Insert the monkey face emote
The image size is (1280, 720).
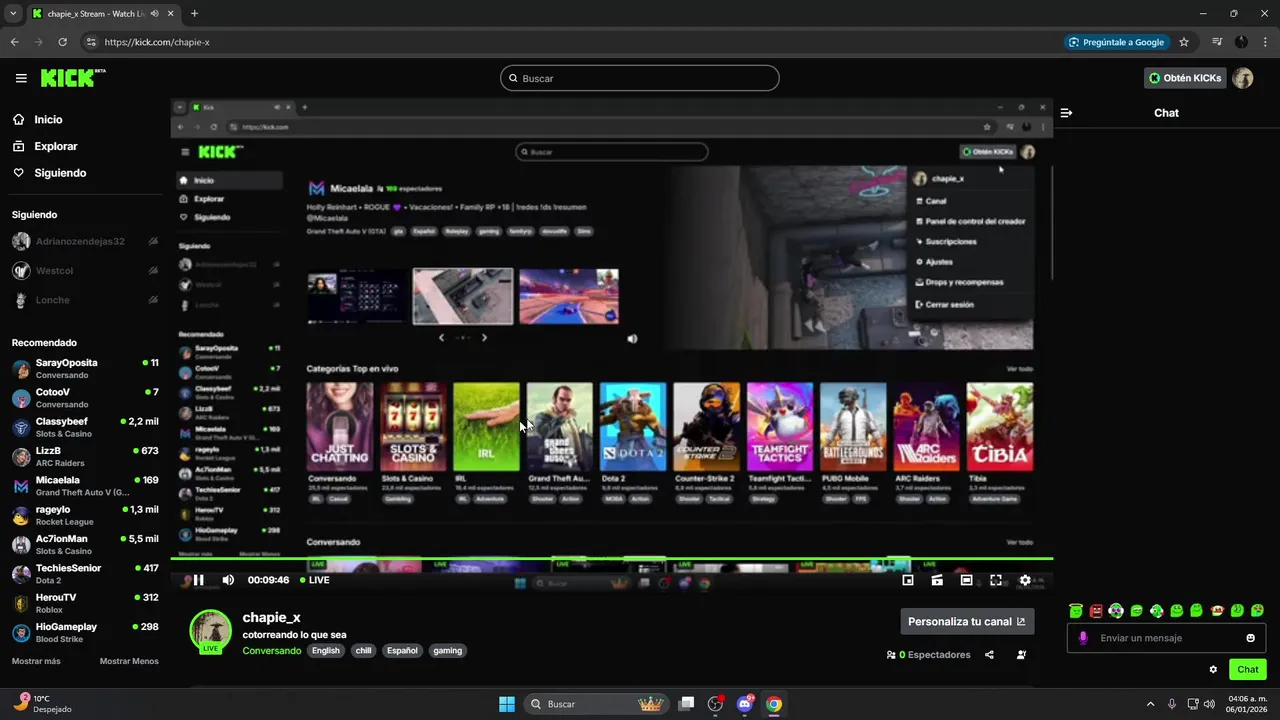coord(1217,611)
